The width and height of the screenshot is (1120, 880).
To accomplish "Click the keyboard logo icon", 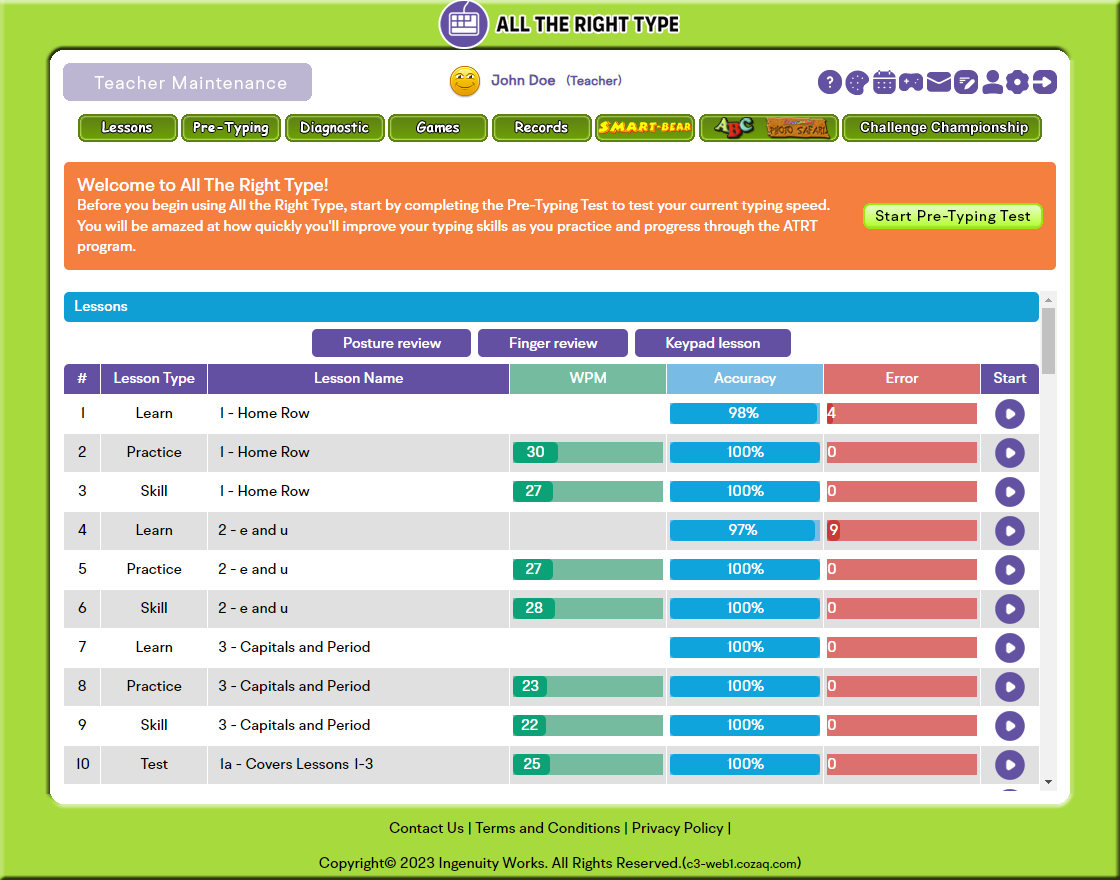I will click(464, 24).
